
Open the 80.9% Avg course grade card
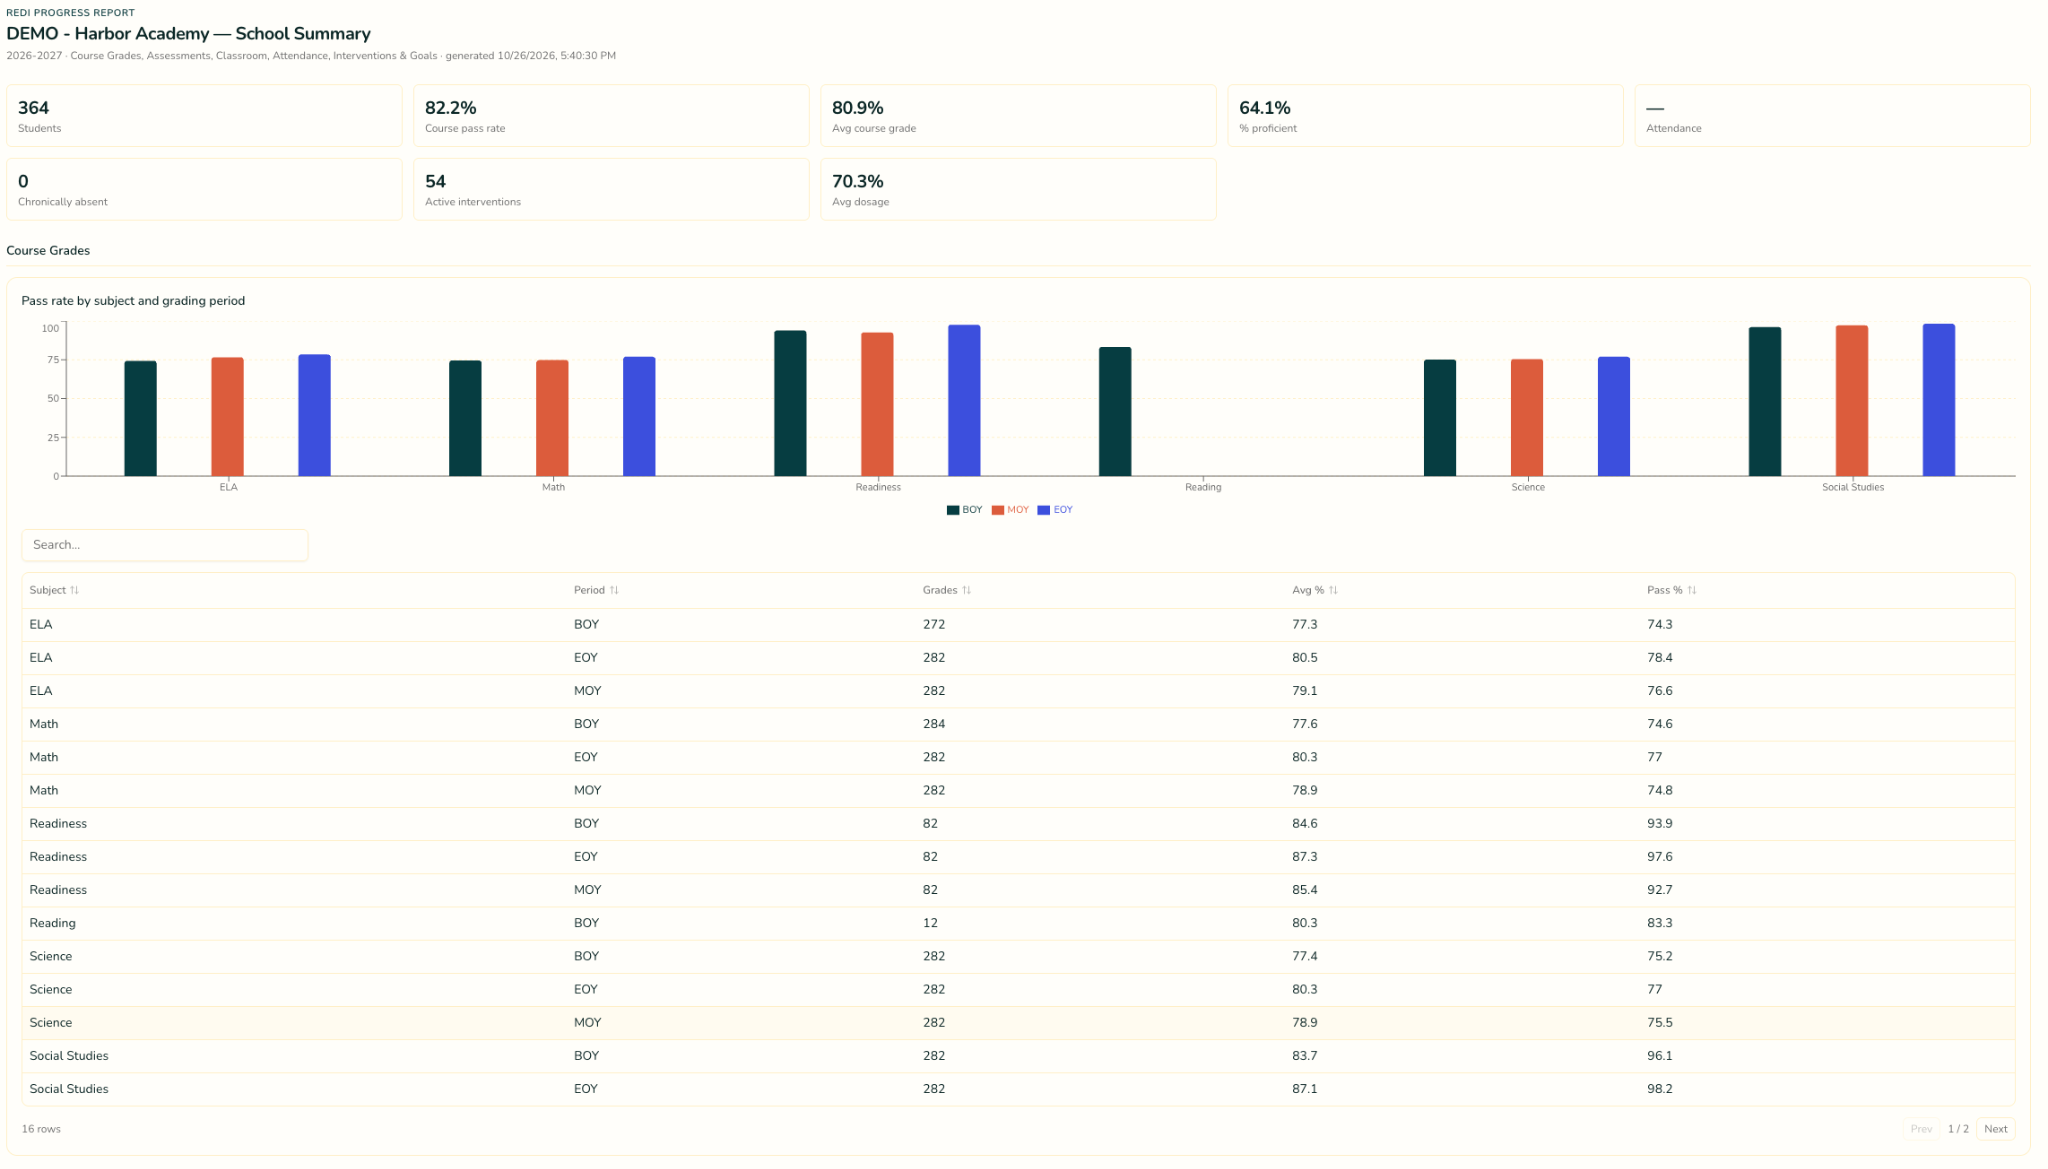coord(1018,116)
